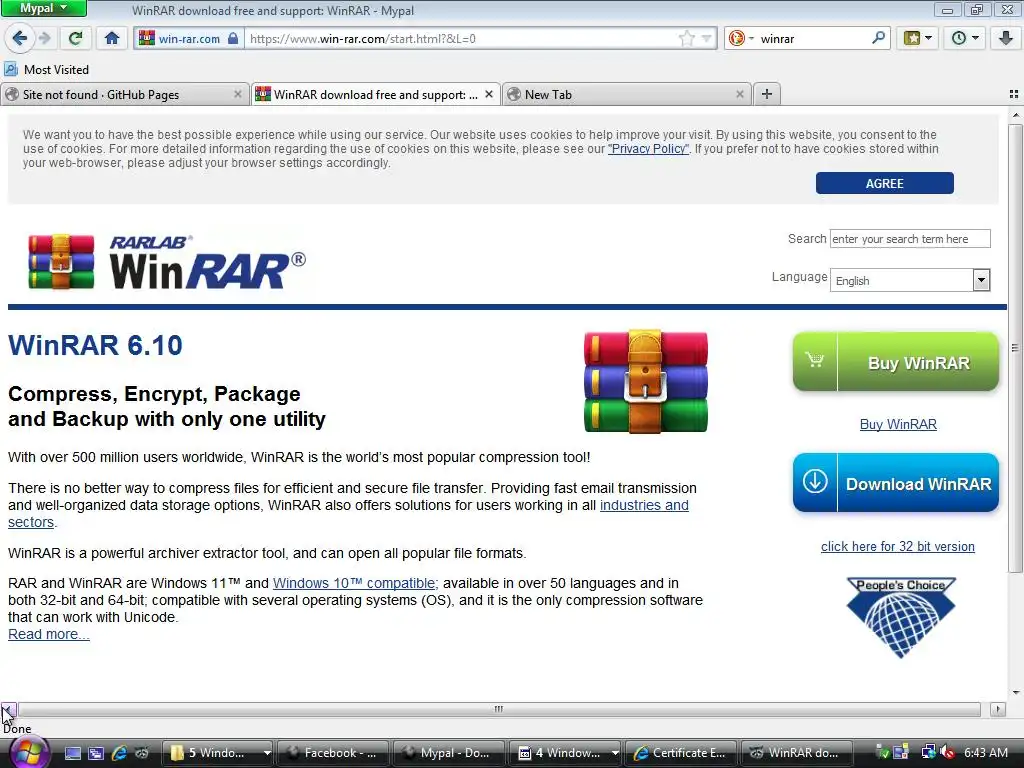
Task: Switch to the New Tab tab
Action: tap(627, 95)
